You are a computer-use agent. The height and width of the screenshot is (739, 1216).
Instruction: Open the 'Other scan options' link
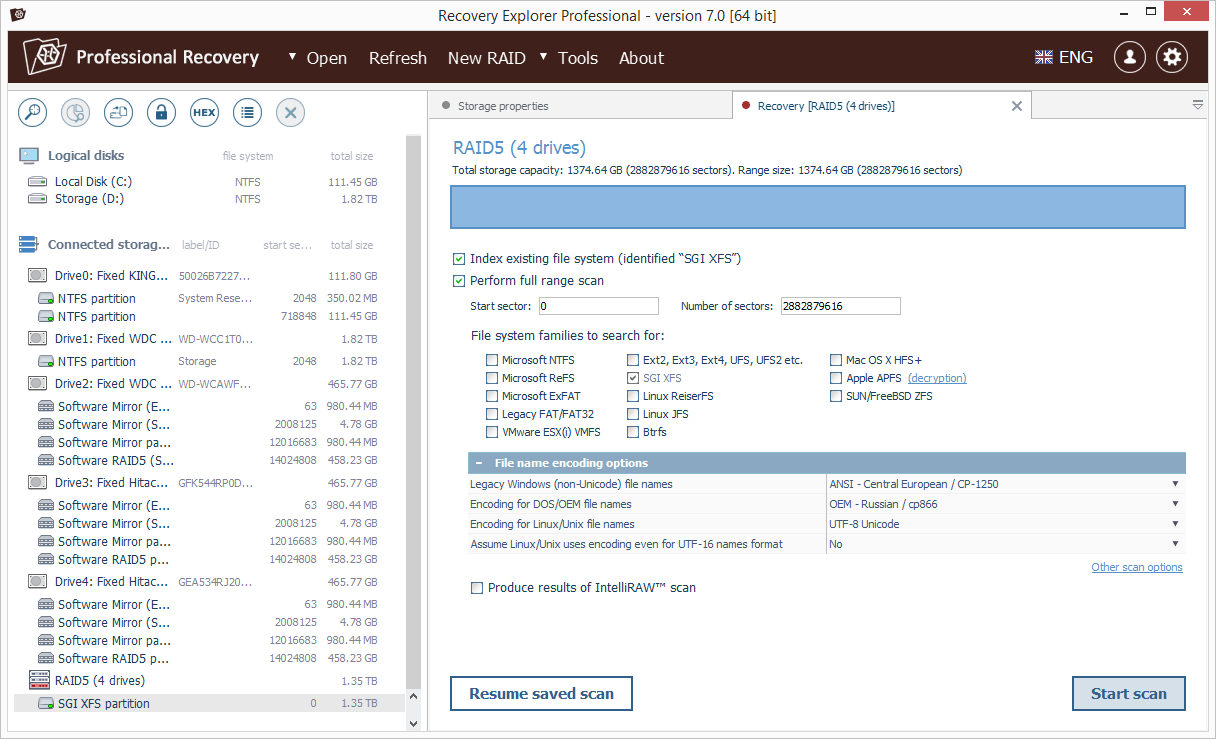1137,566
